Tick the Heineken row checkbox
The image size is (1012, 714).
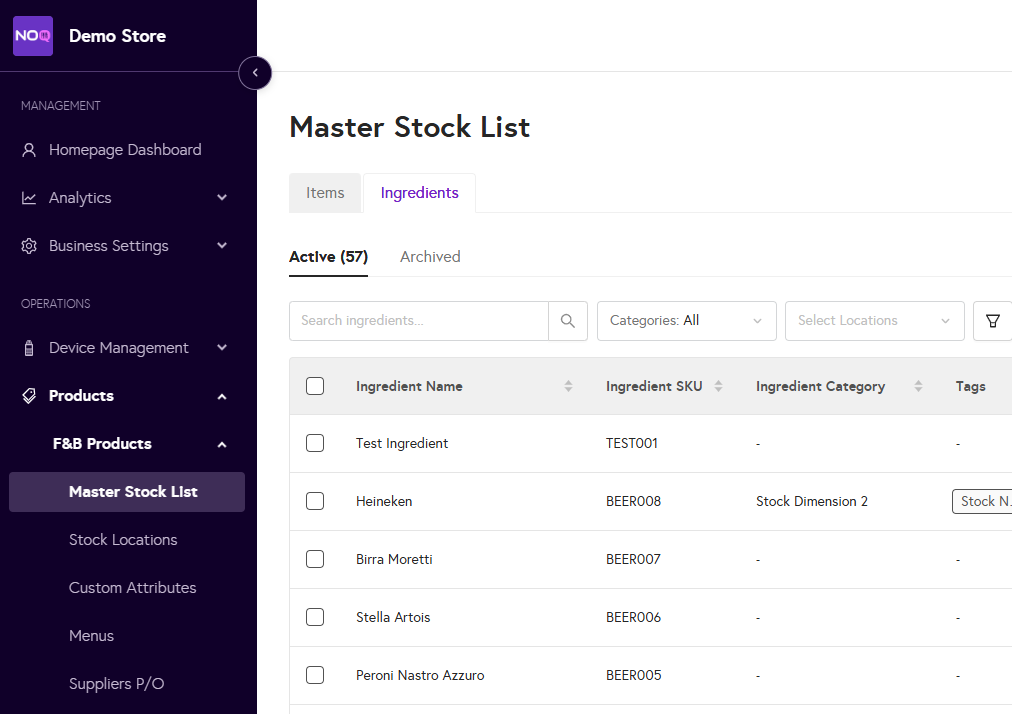point(315,501)
